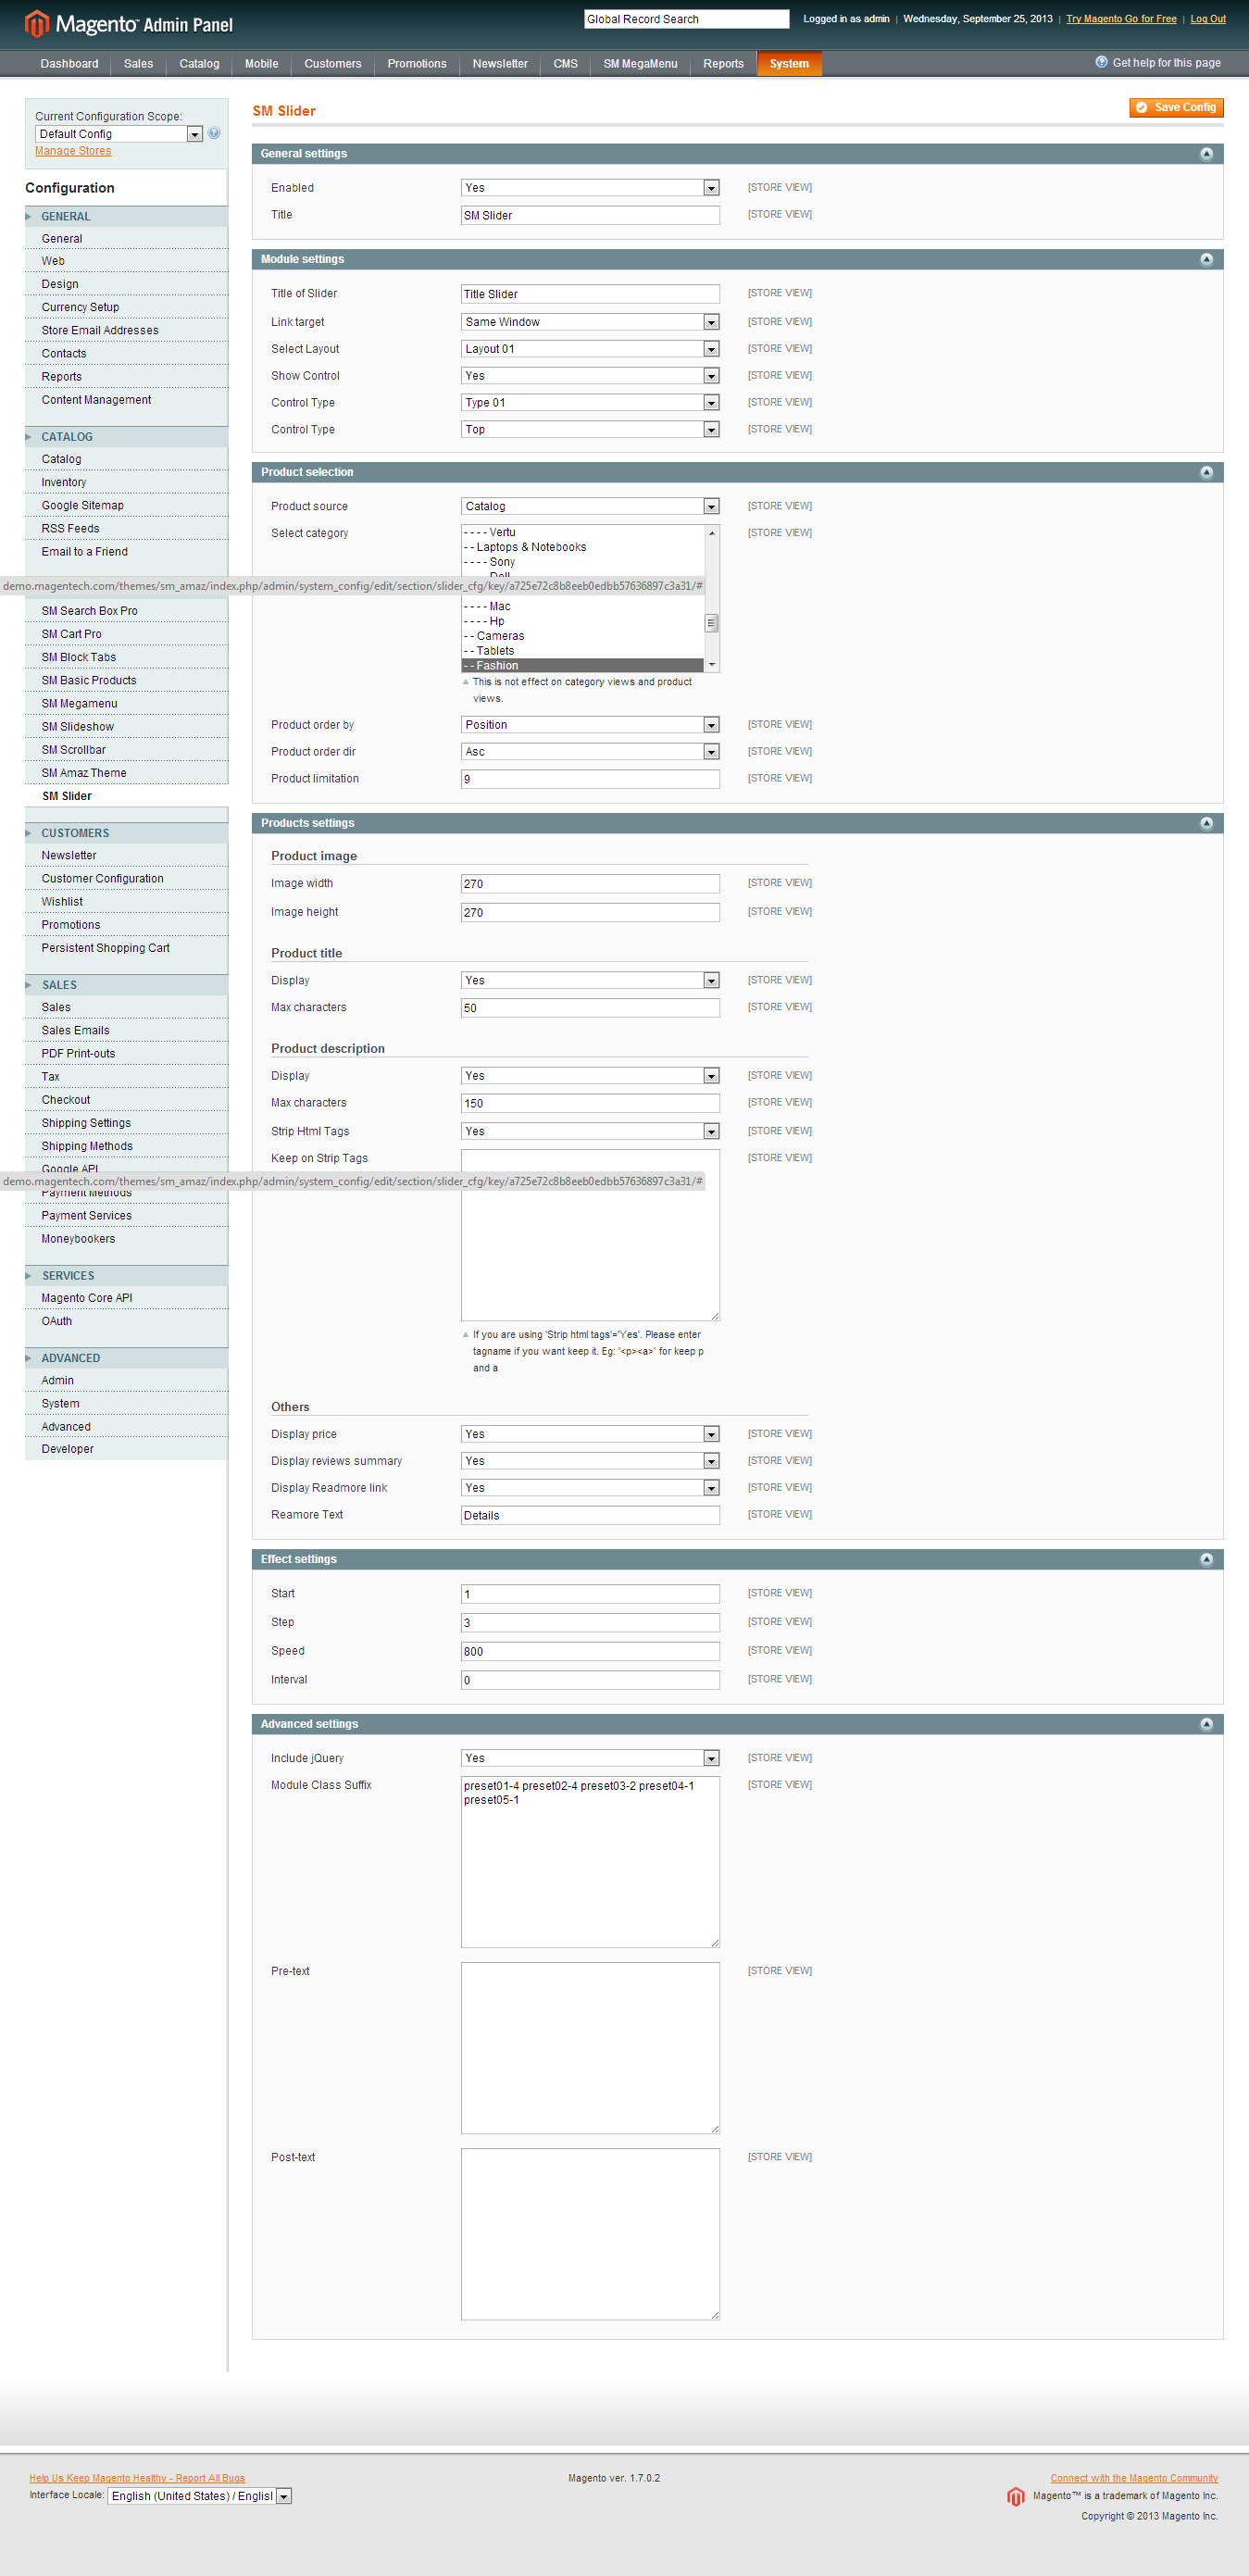This screenshot has width=1249, height=2576.
Task: Open the Product order dir dropdown
Action: click(590, 752)
